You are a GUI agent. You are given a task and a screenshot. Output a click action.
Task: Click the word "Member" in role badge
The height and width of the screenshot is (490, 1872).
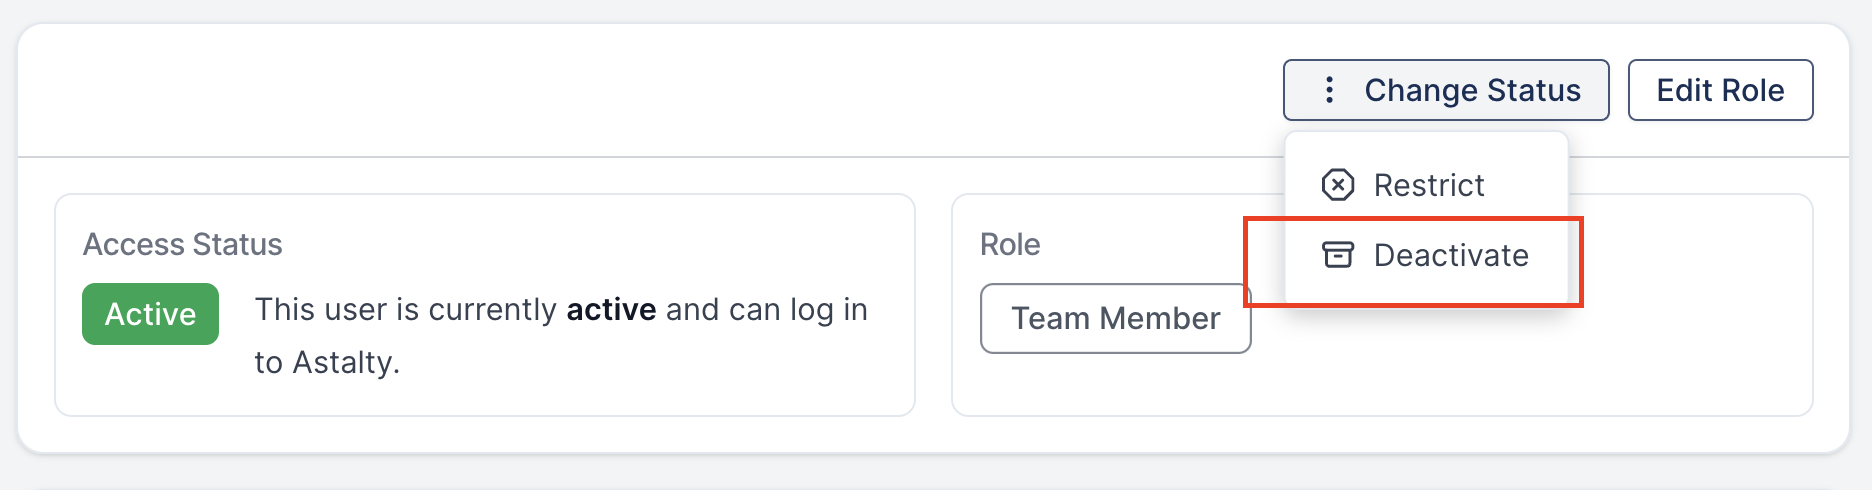pos(1160,318)
